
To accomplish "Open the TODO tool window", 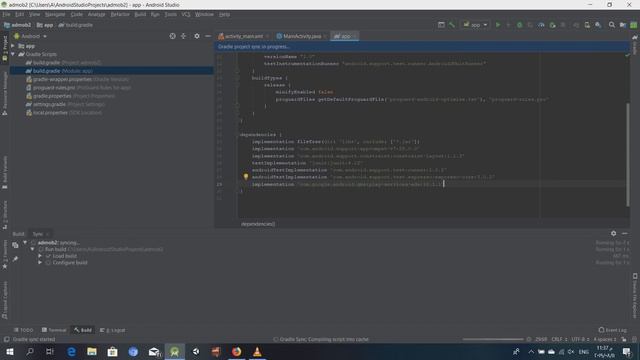I will pyautogui.click(x=23, y=330).
